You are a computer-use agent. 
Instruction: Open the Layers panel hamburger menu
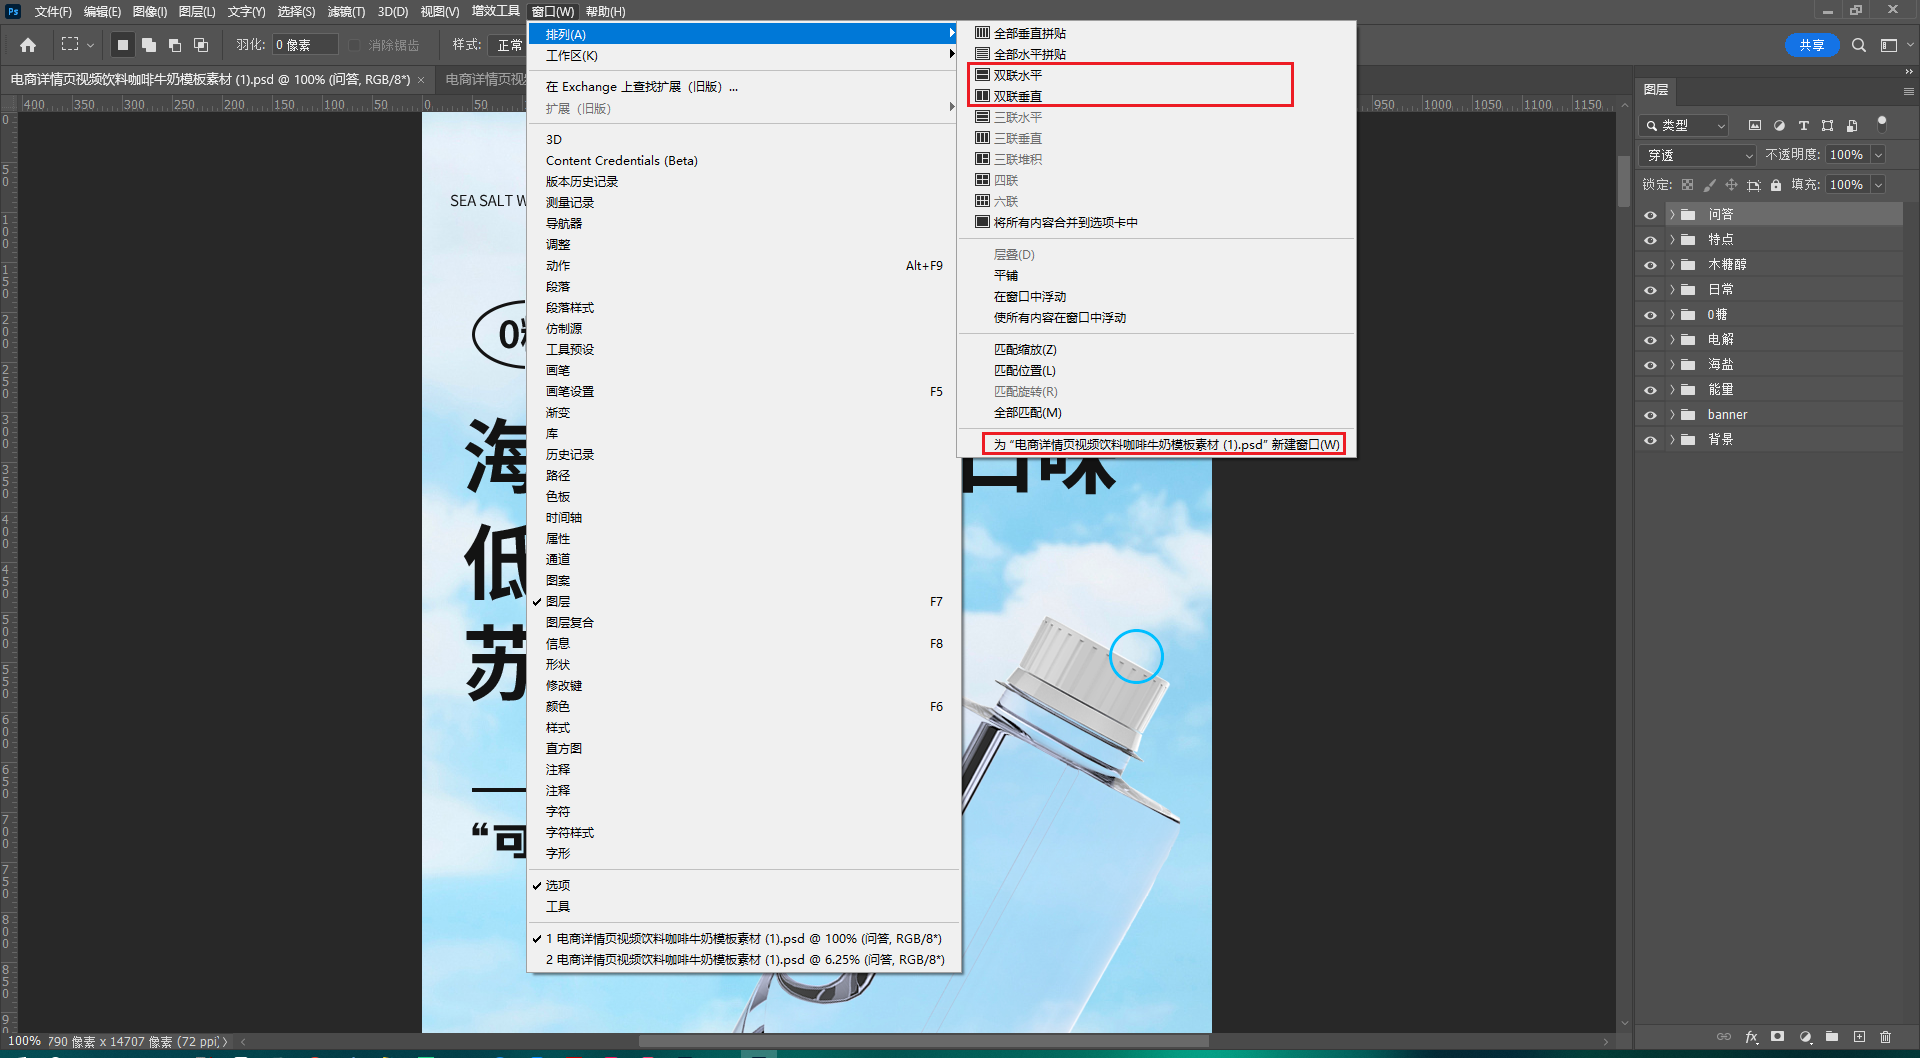[1908, 91]
